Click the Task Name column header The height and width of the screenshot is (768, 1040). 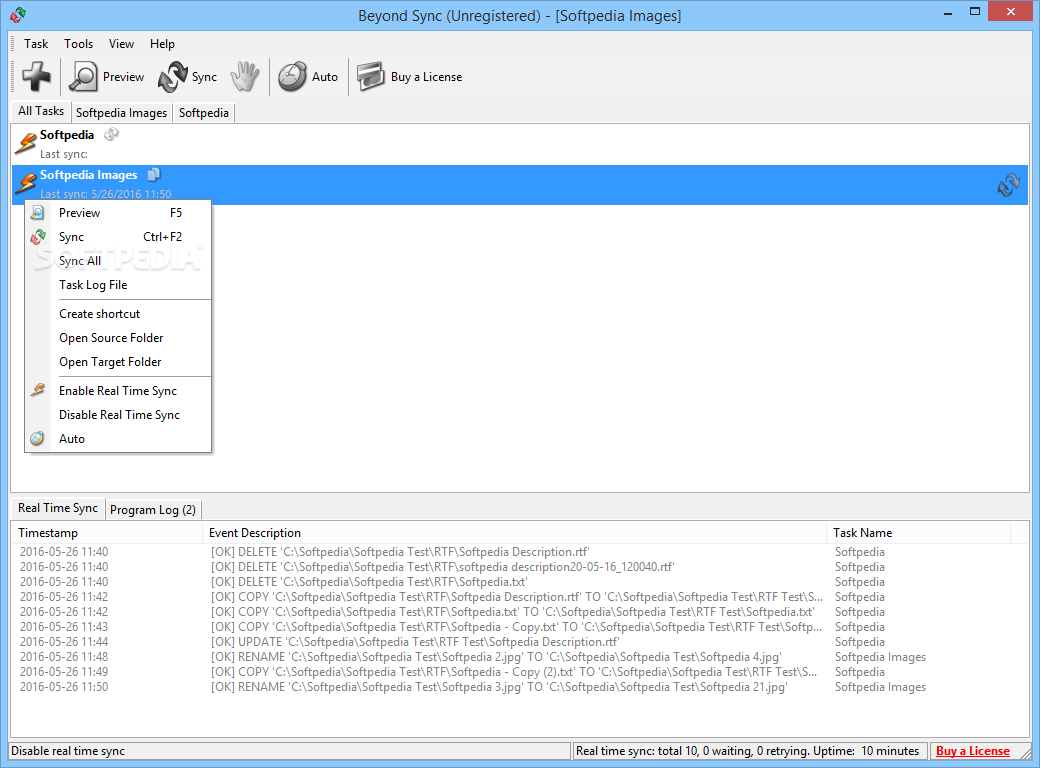(918, 533)
